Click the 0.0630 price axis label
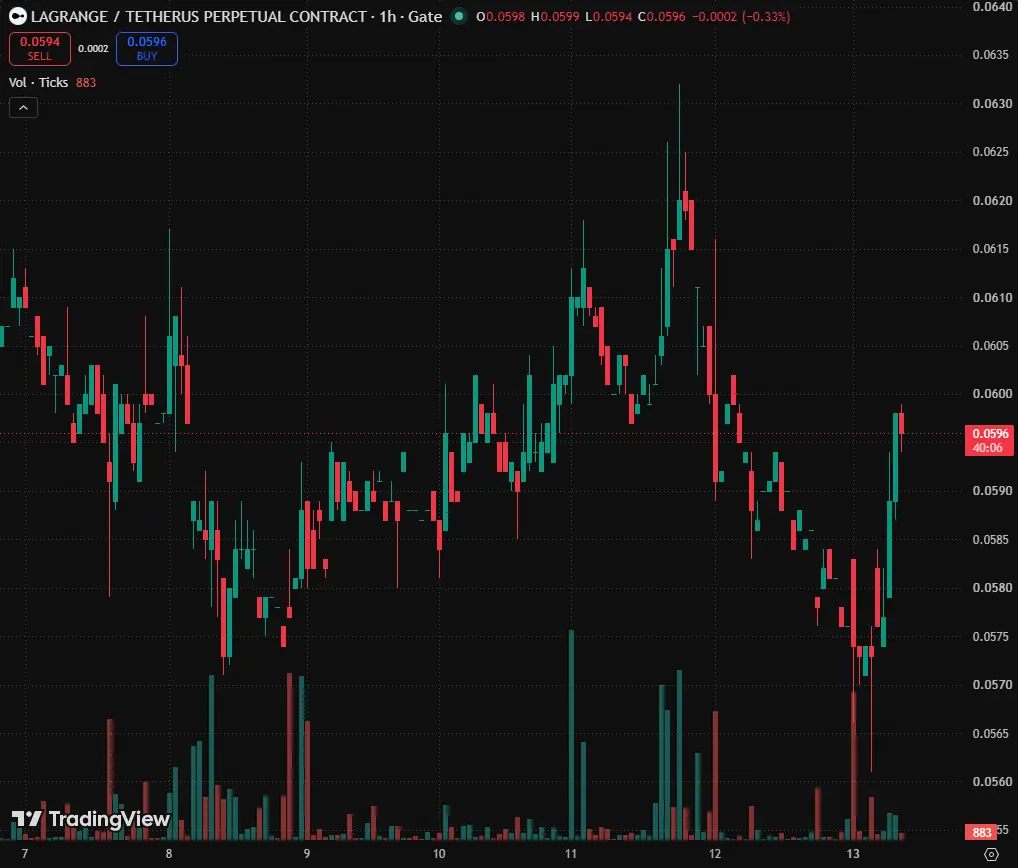Image resolution: width=1018 pixels, height=868 pixels. click(992, 103)
